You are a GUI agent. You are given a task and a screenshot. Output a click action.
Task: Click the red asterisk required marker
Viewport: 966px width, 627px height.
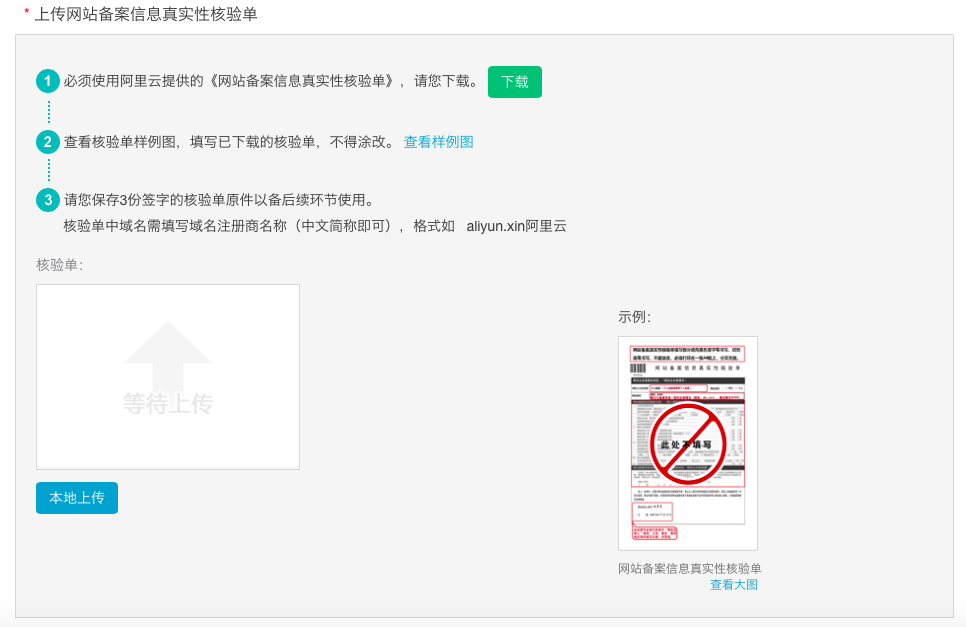[x=27, y=14]
